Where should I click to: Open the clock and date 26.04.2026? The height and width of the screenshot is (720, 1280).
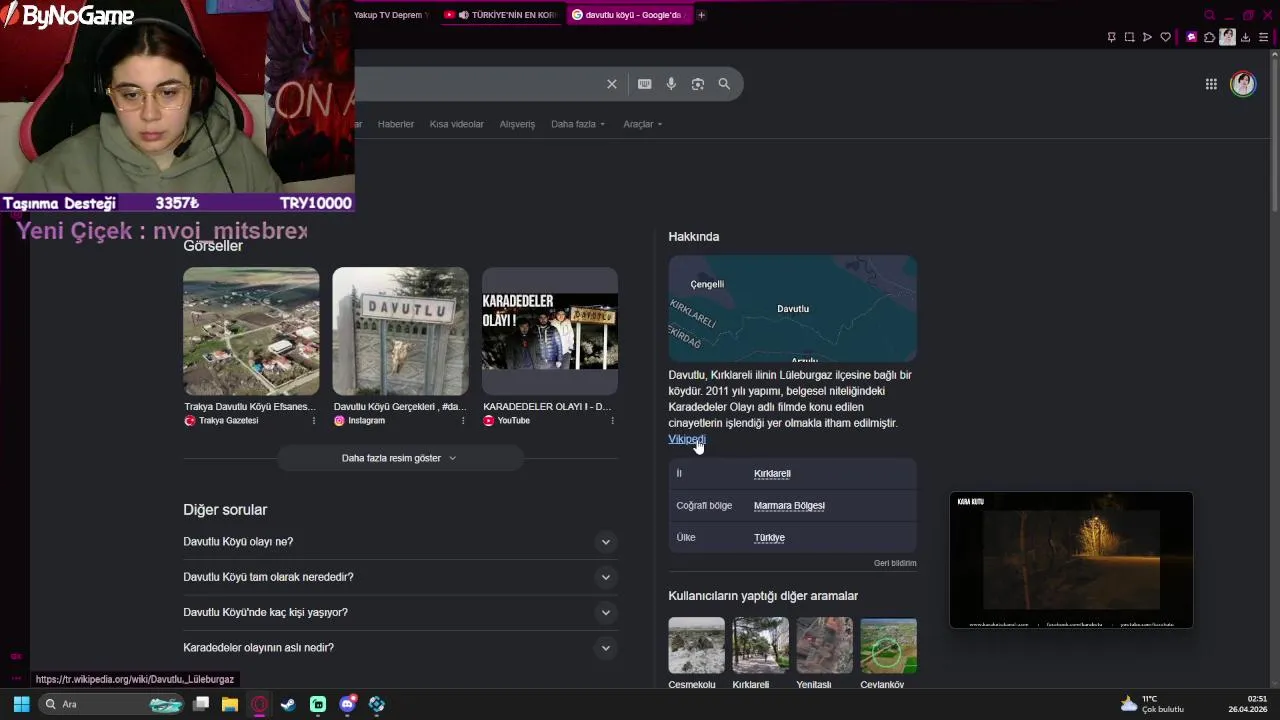[1248, 704]
